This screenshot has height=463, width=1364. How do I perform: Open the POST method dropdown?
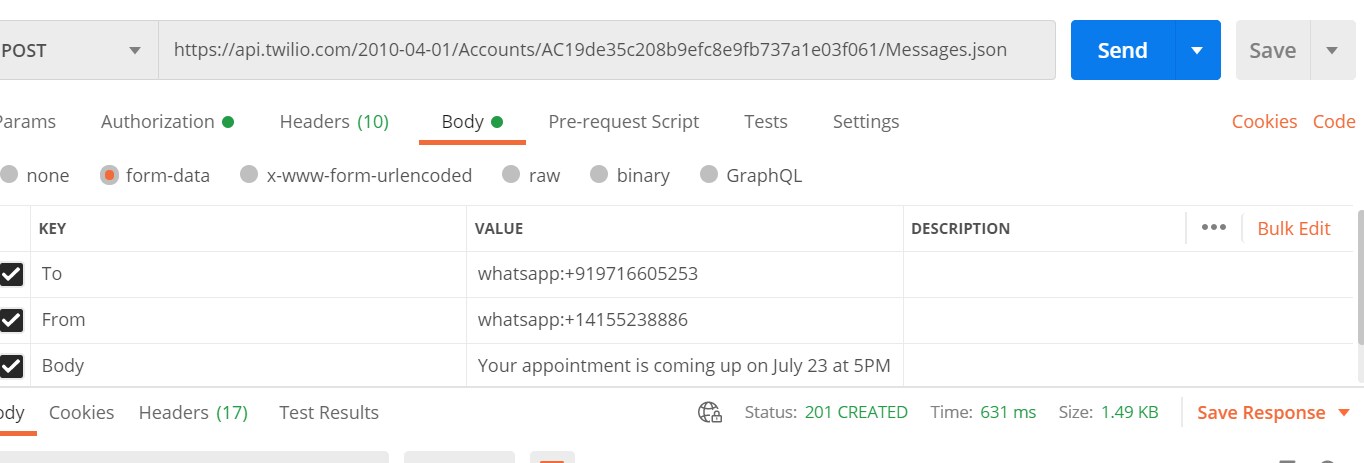point(76,50)
